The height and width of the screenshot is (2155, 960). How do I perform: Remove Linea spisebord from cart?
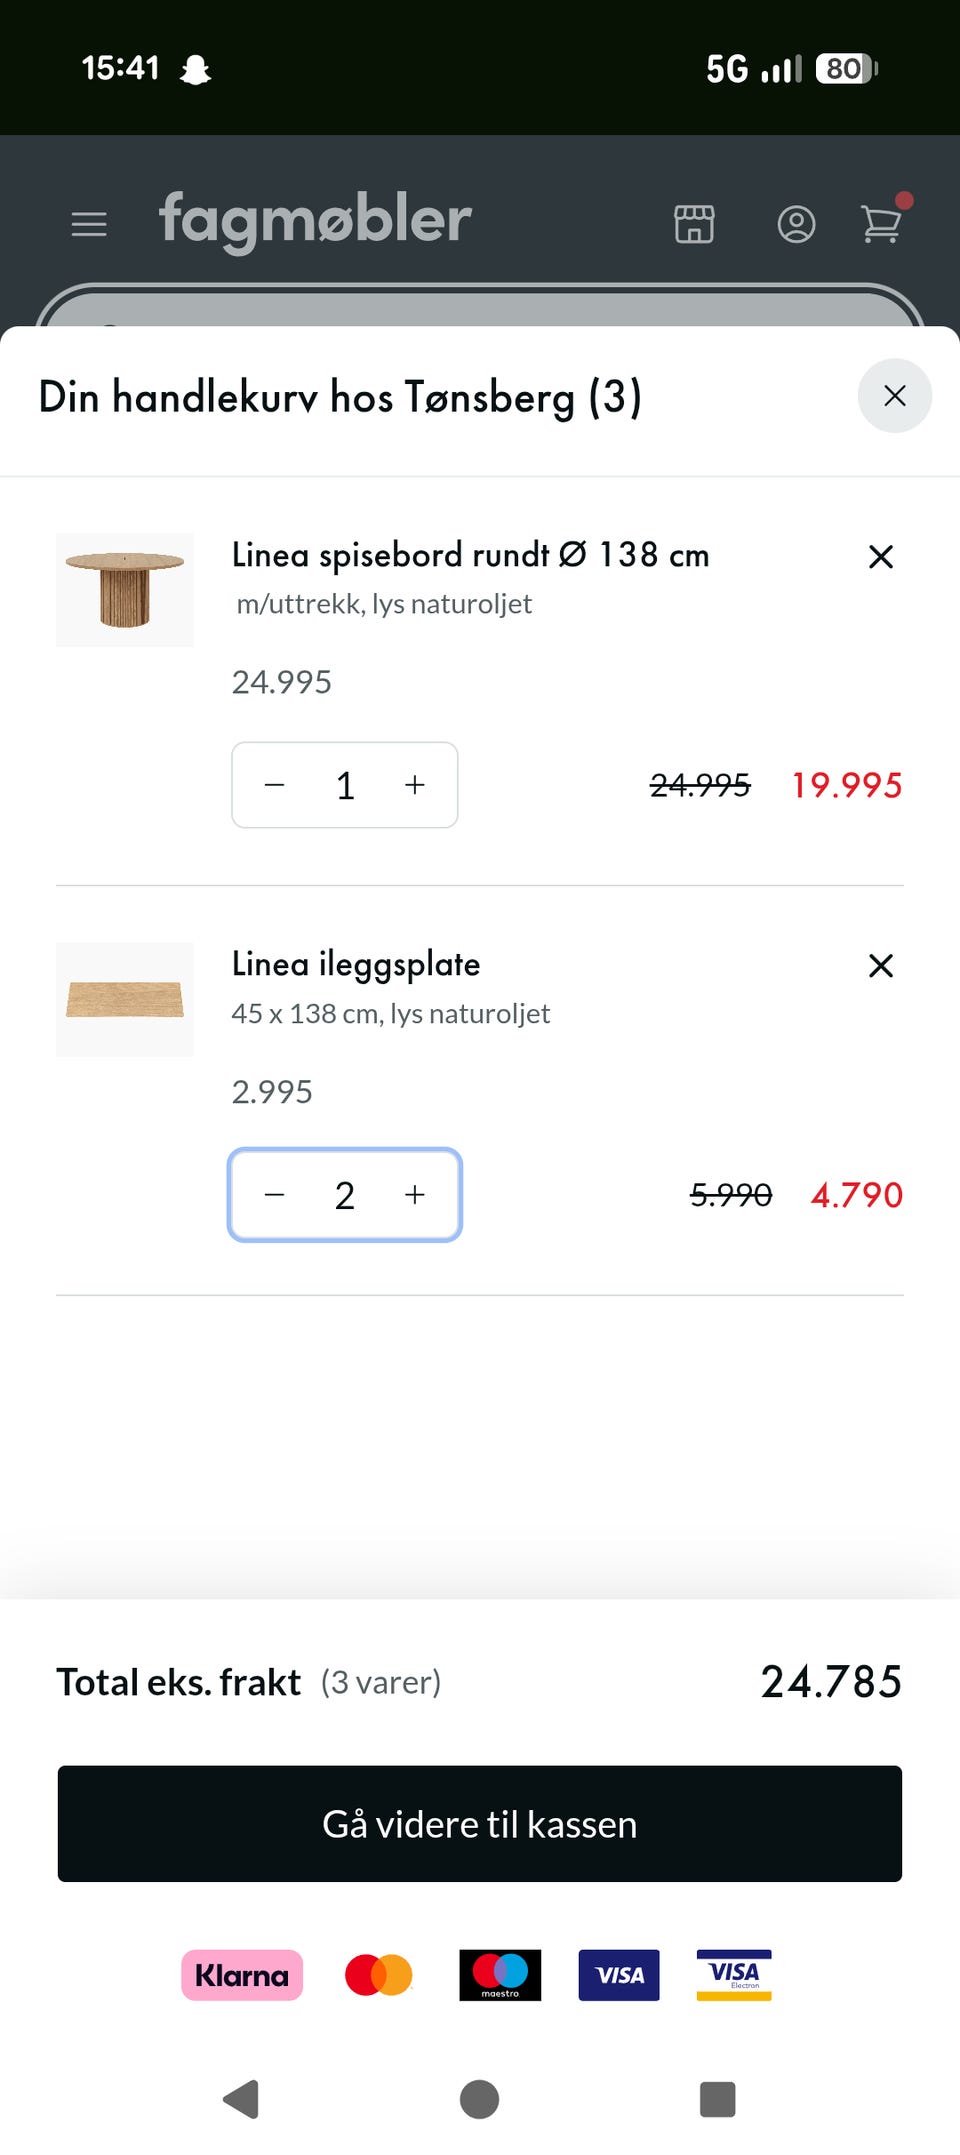(x=881, y=556)
